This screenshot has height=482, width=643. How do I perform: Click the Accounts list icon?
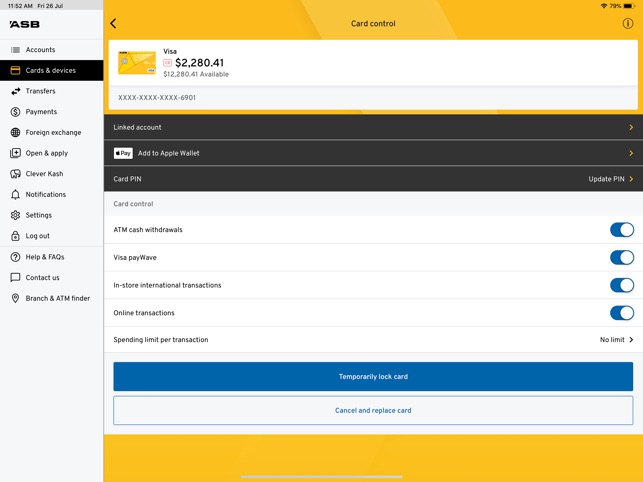click(x=15, y=50)
